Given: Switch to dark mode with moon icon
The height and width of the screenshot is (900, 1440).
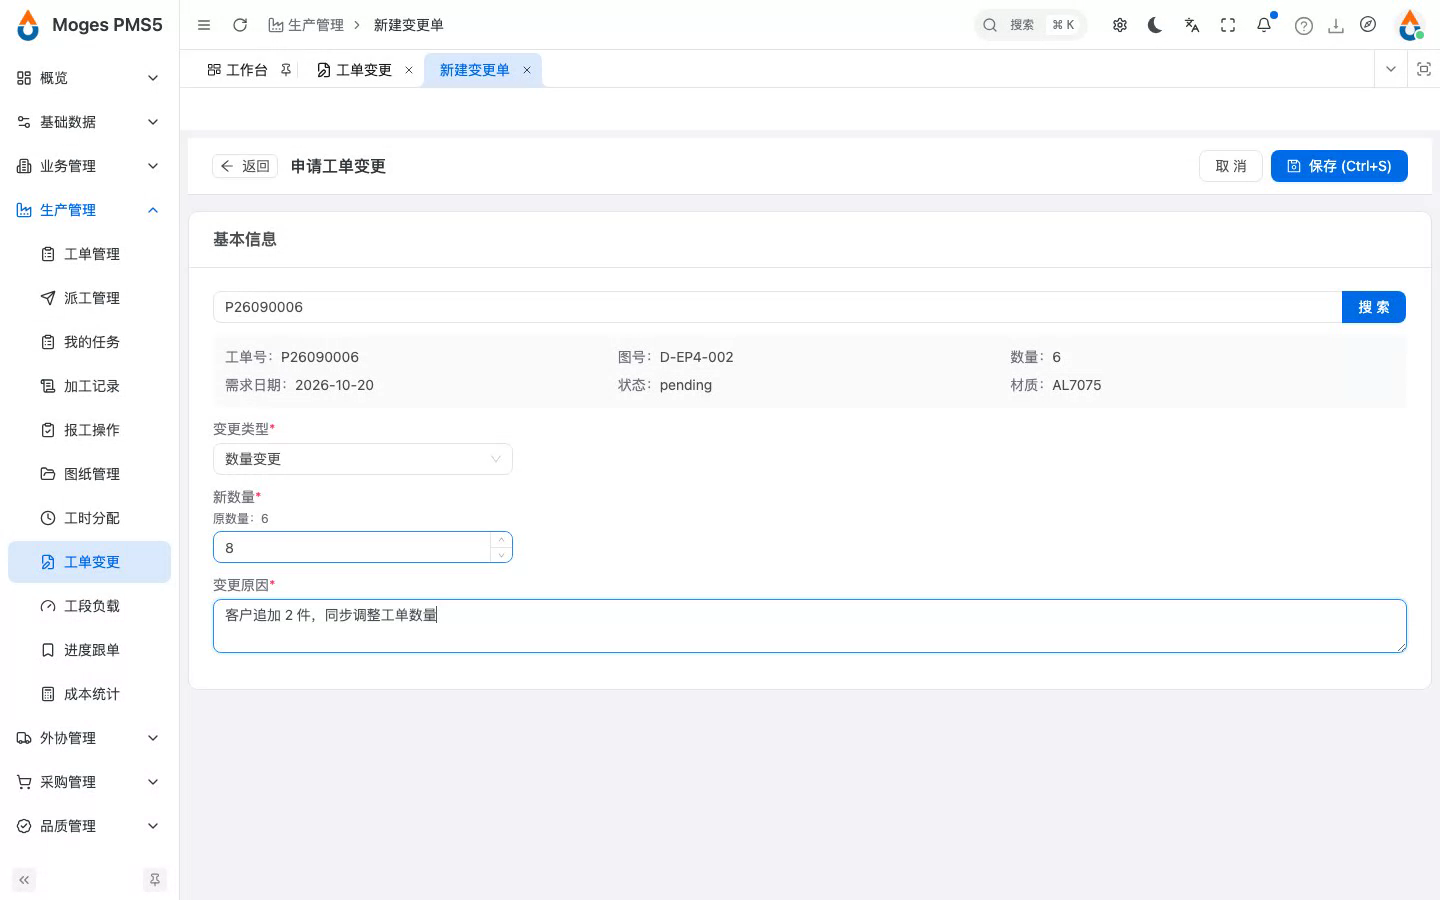Looking at the screenshot, I should click(1155, 25).
